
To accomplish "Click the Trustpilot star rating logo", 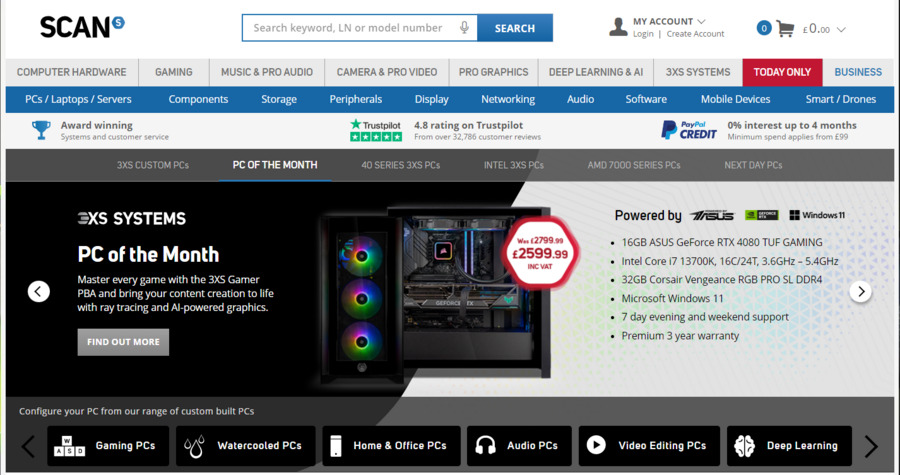I will 376,130.
